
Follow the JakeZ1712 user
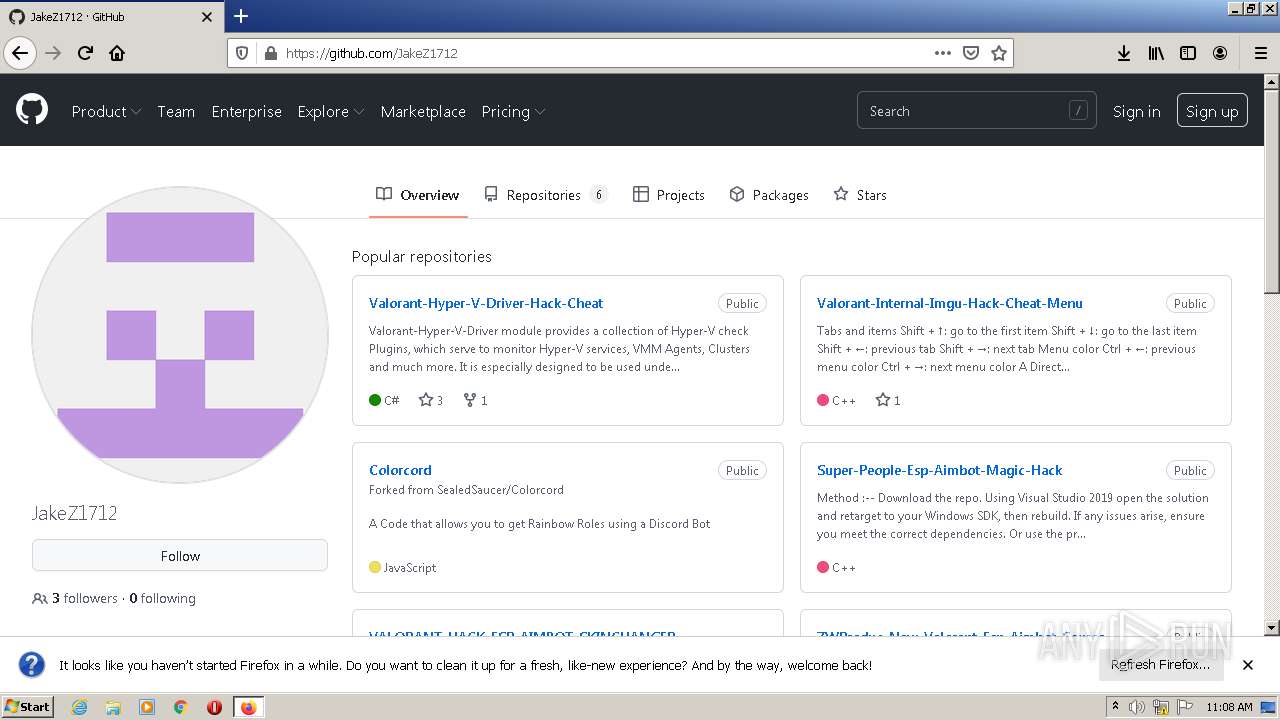180,556
